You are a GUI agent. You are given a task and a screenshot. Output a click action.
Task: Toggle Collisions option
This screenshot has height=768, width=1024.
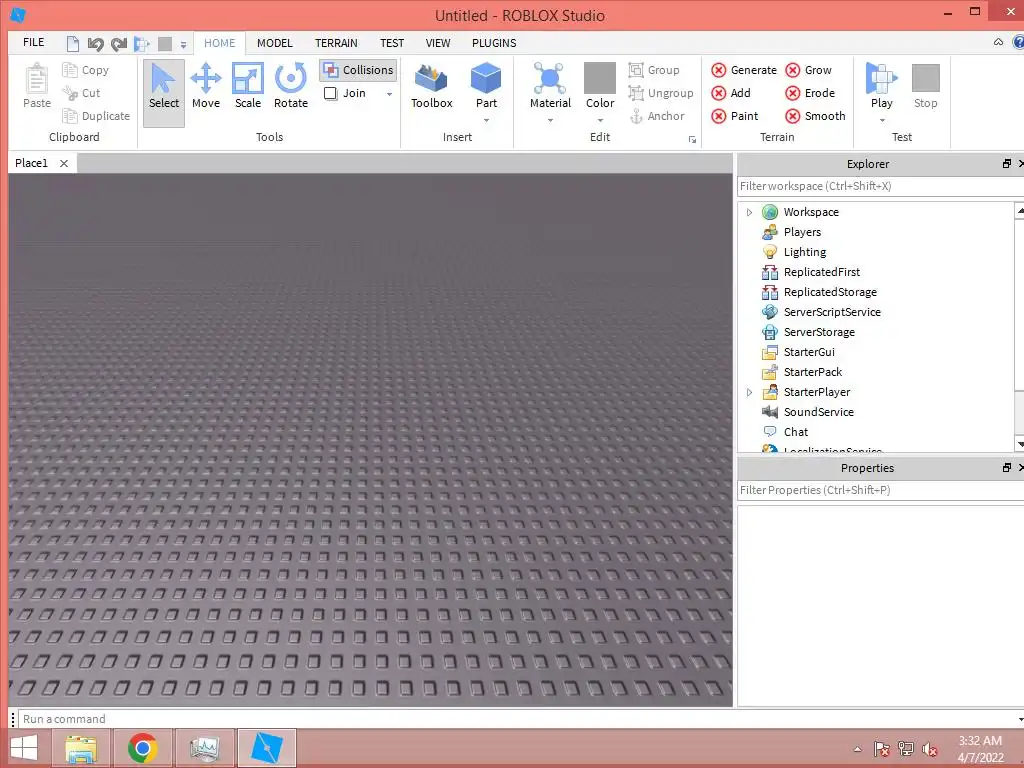click(358, 70)
